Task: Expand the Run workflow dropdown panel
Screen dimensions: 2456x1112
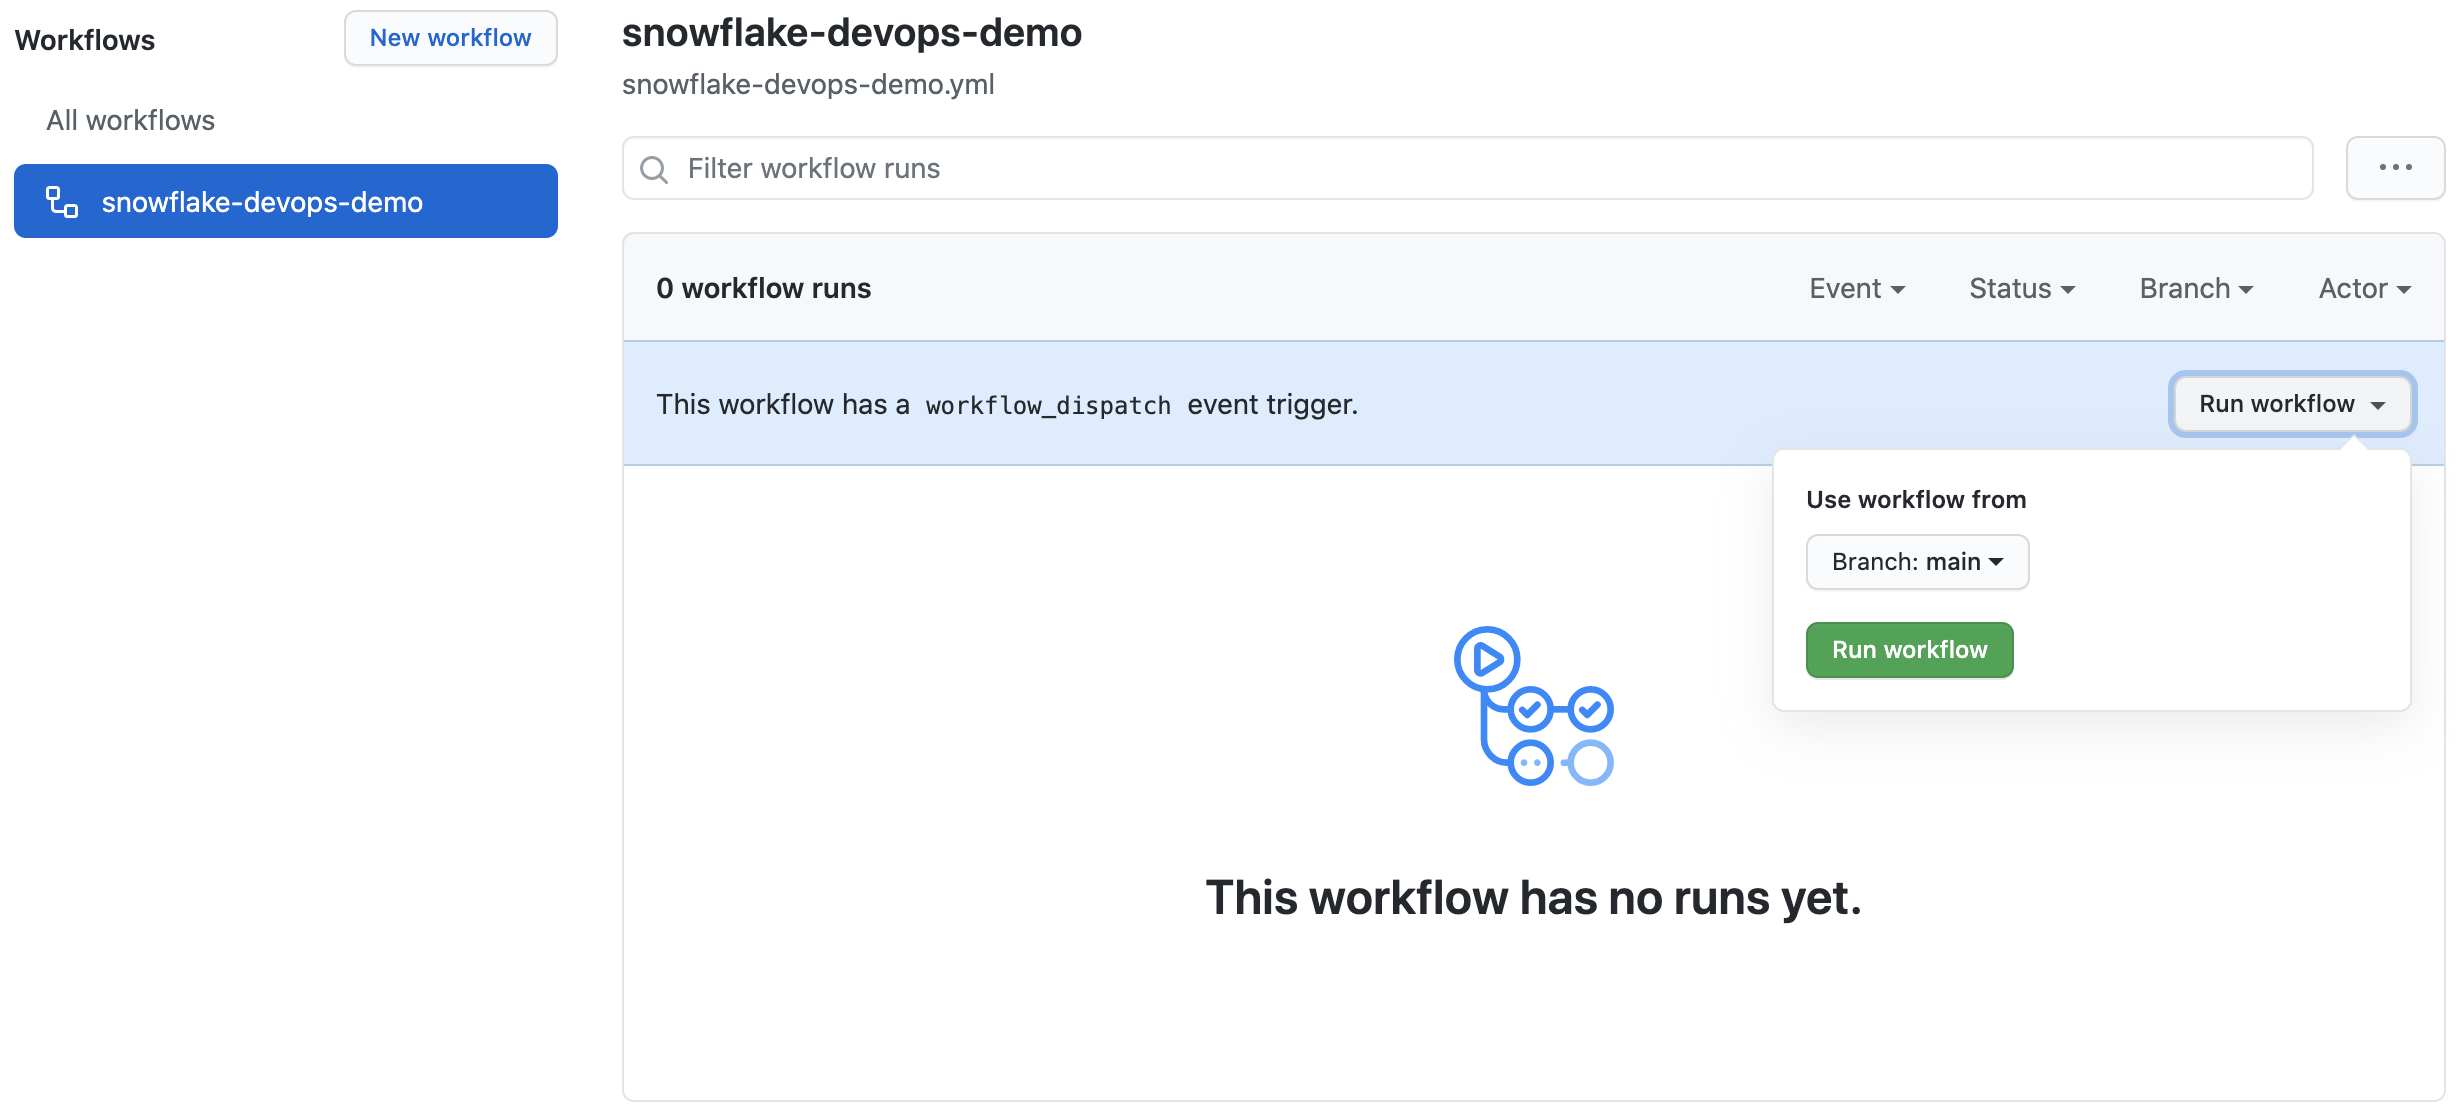Action: [x=2291, y=405]
